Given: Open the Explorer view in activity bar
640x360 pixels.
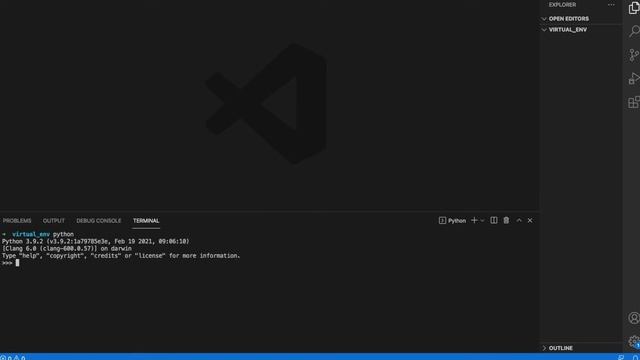Looking at the screenshot, I should coord(634,8).
